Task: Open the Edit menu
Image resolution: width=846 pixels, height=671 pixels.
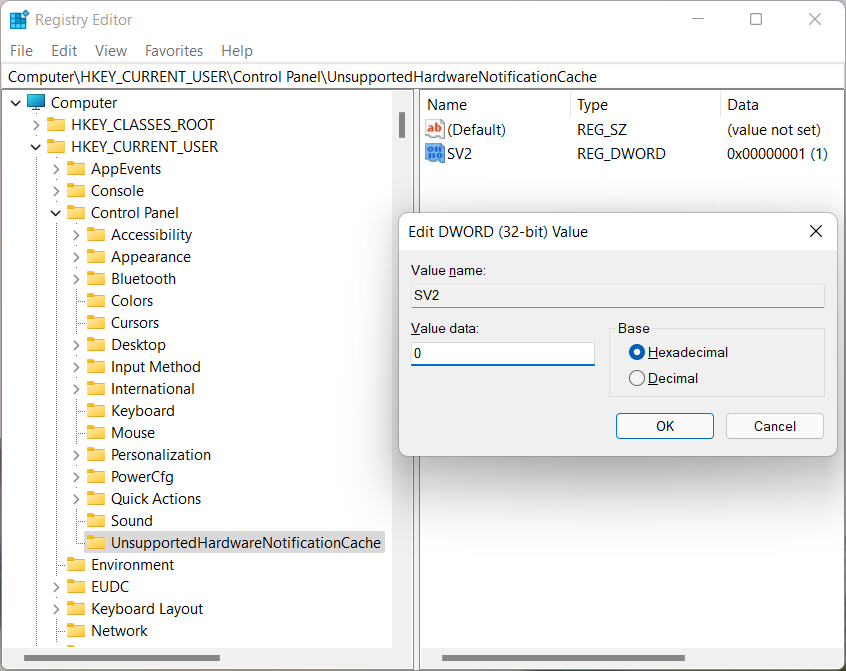Action: (x=64, y=50)
